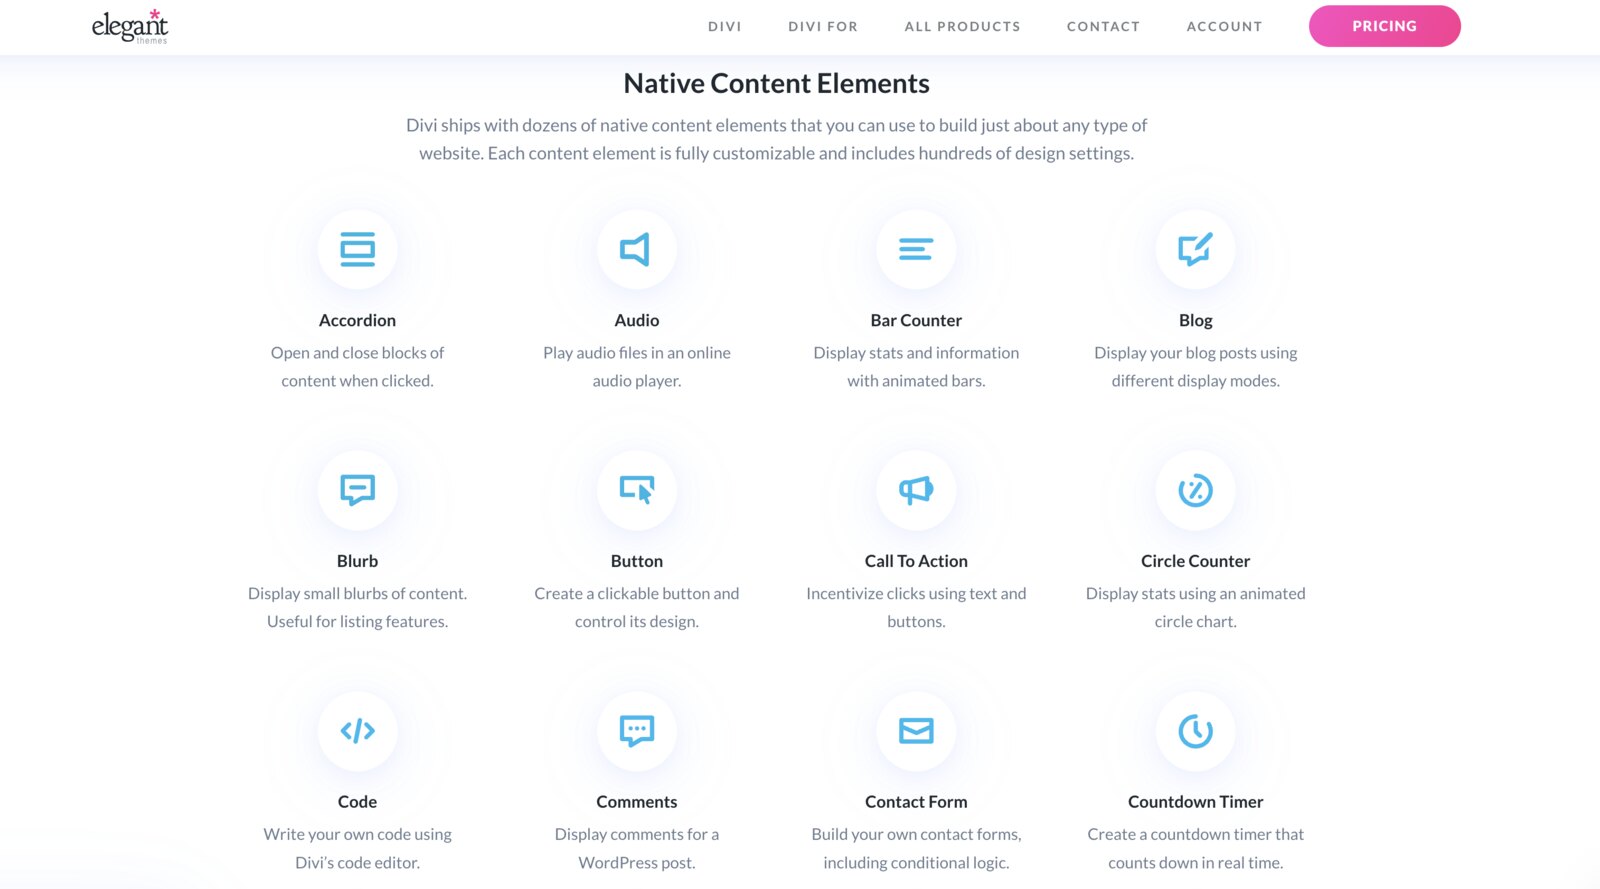1600x889 pixels.
Task: Click the pink PRICING button
Action: (1384, 26)
